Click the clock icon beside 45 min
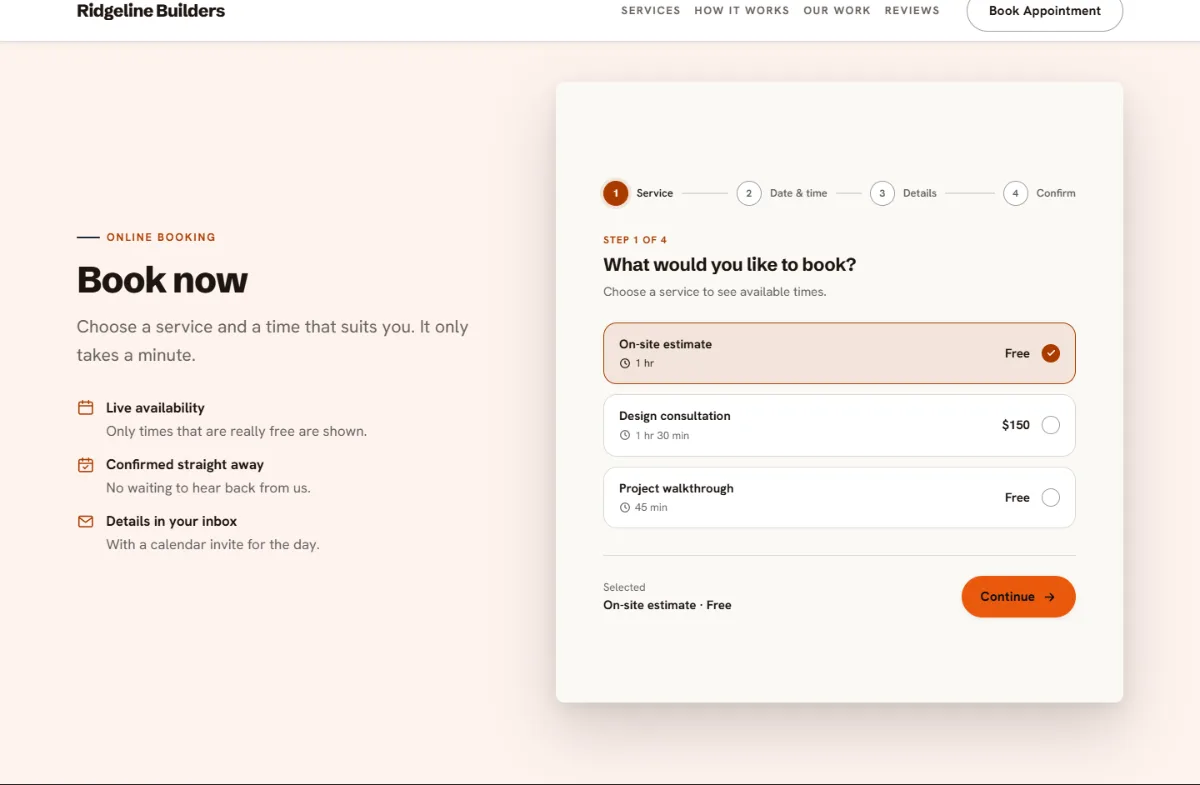This screenshot has width=1200, height=785. [x=625, y=508]
